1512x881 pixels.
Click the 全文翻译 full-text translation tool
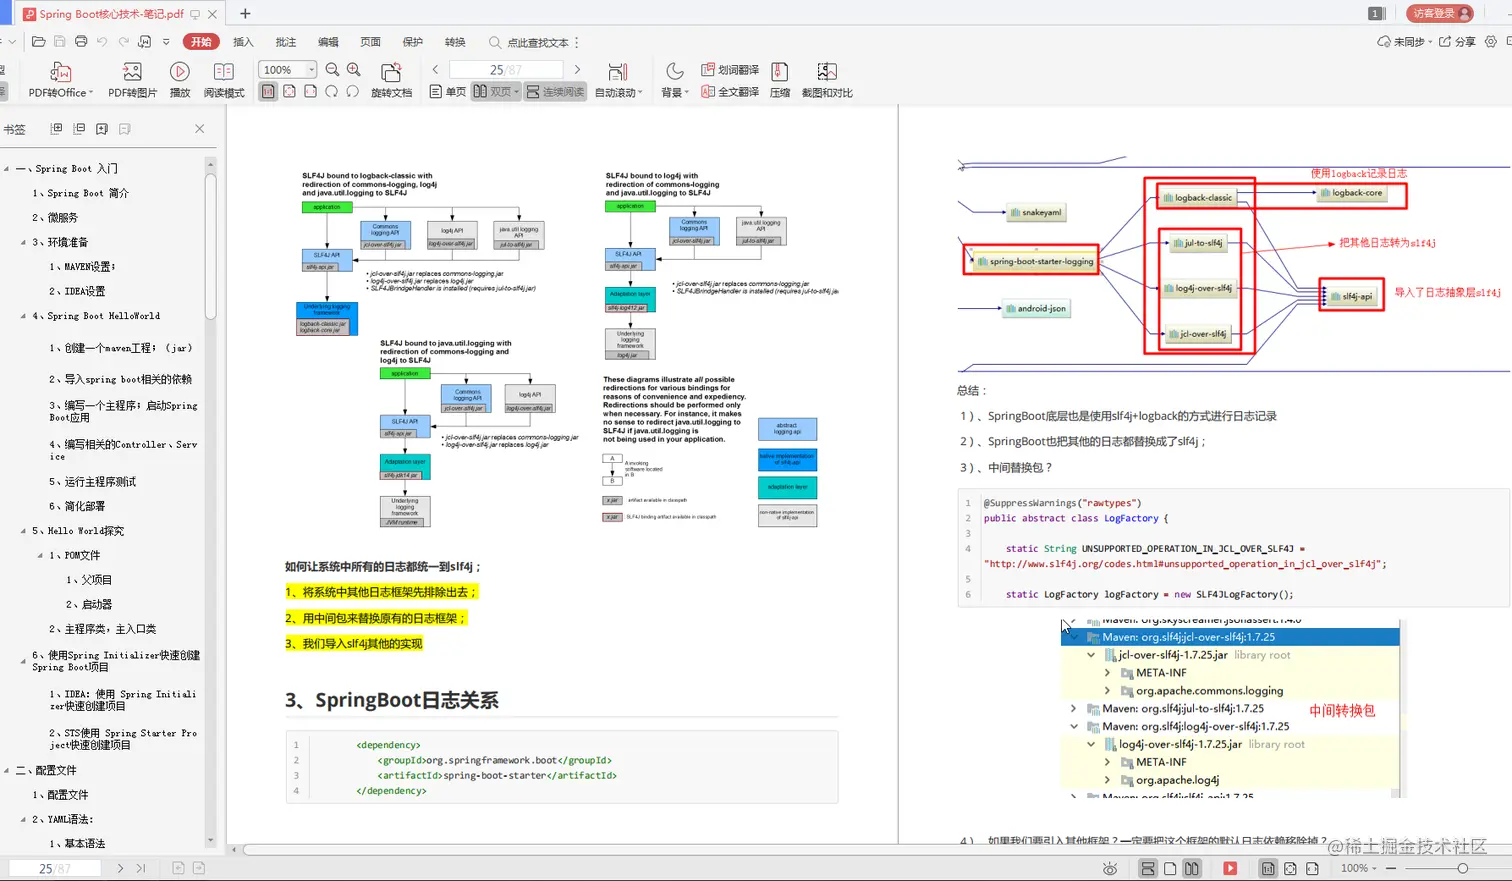pos(730,92)
